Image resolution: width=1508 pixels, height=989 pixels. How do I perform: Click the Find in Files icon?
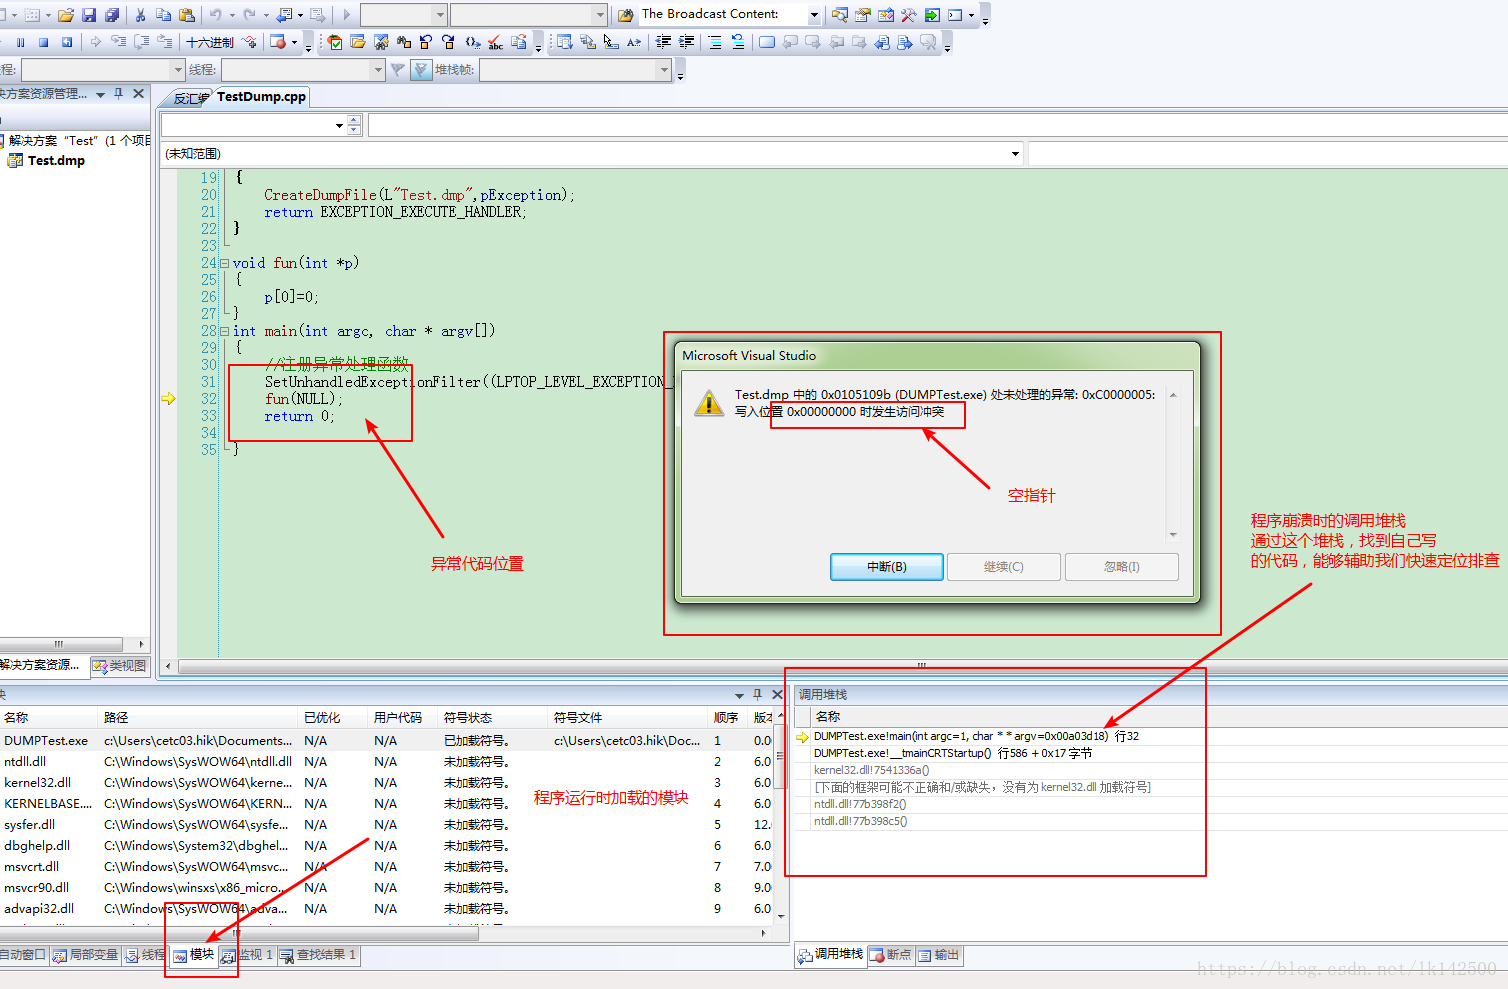click(x=625, y=15)
